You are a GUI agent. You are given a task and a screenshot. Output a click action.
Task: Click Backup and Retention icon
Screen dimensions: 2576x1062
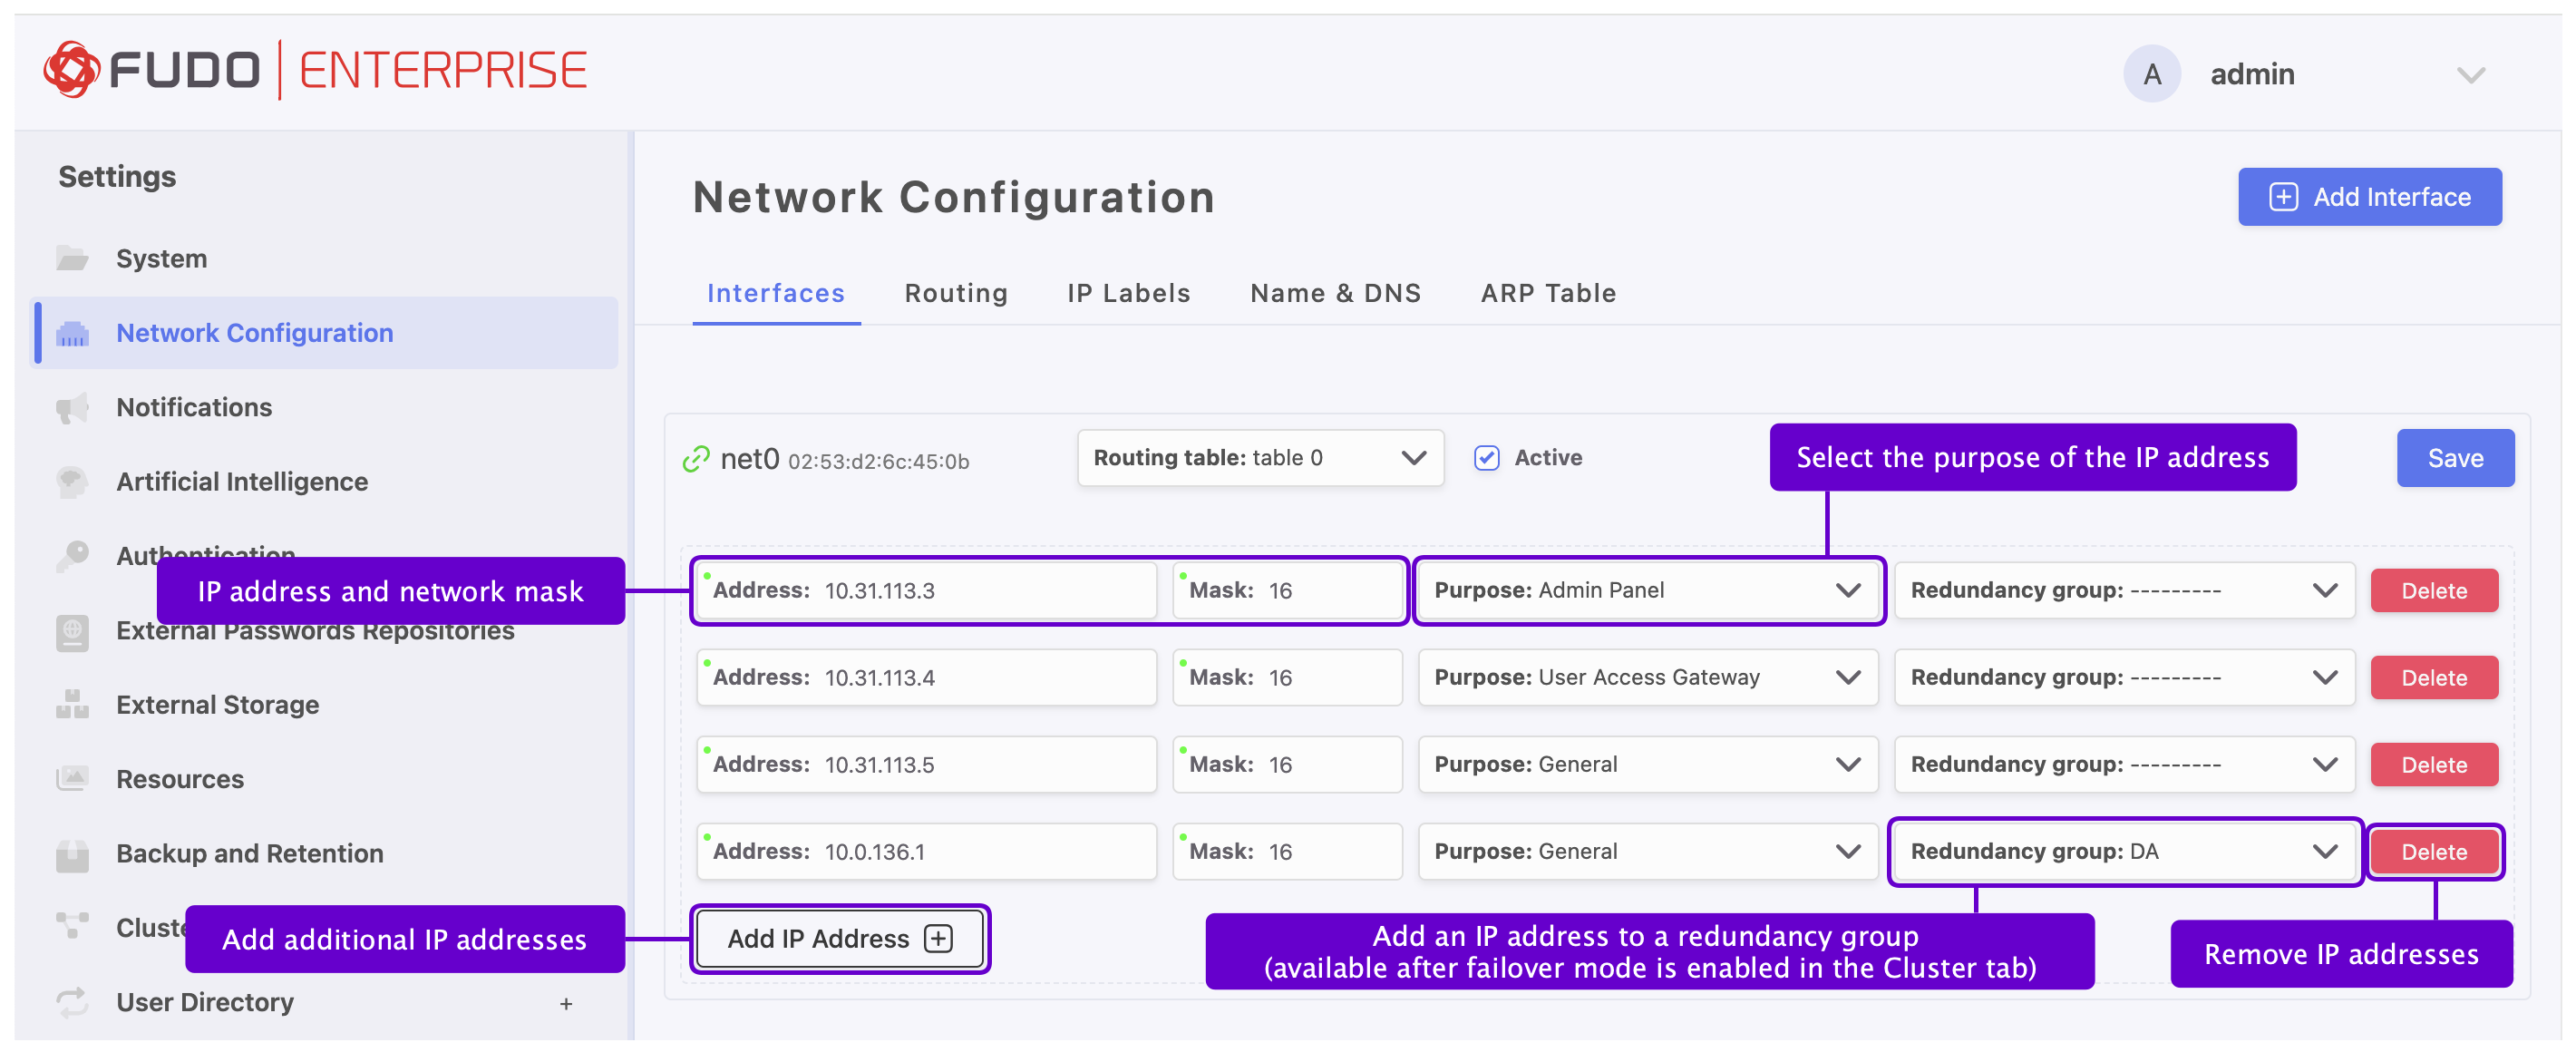point(72,854)
